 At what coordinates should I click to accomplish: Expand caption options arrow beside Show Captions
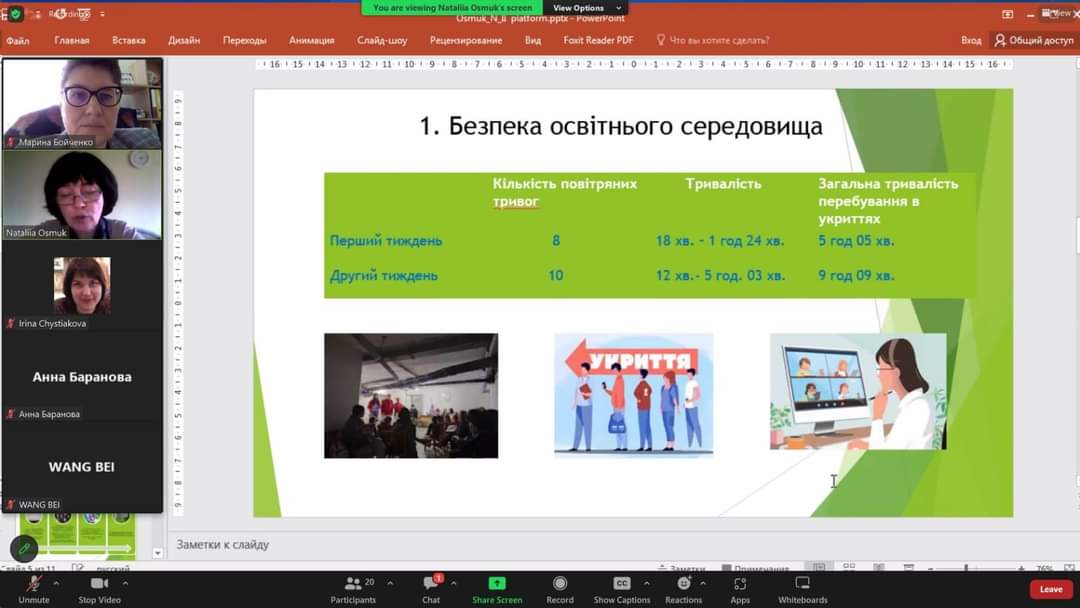[646, 583]
